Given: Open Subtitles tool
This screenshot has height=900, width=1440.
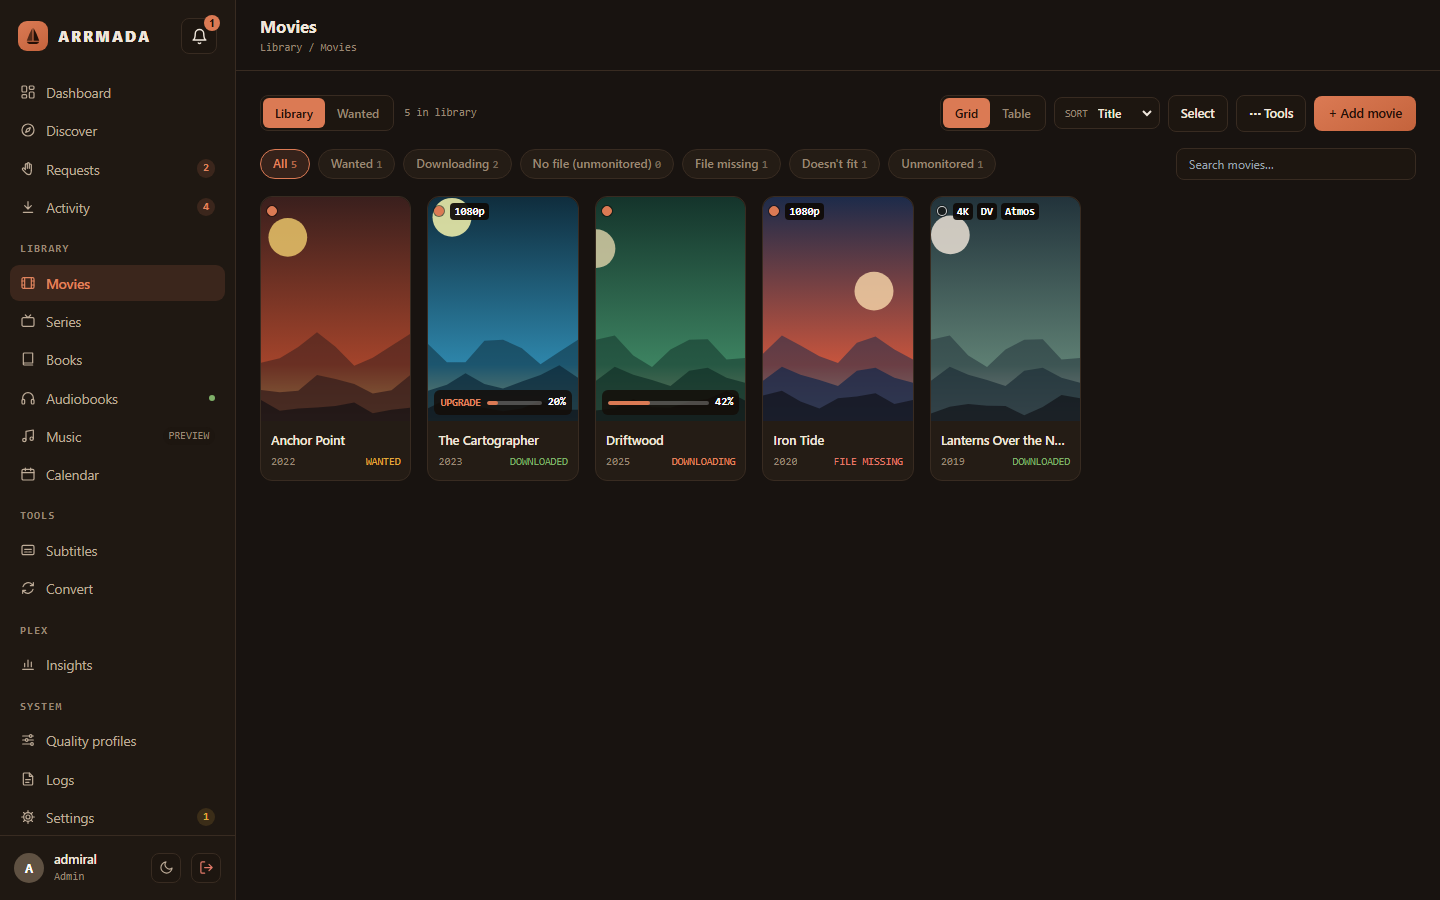Looking at the screenshot, I should pos(117,551).
